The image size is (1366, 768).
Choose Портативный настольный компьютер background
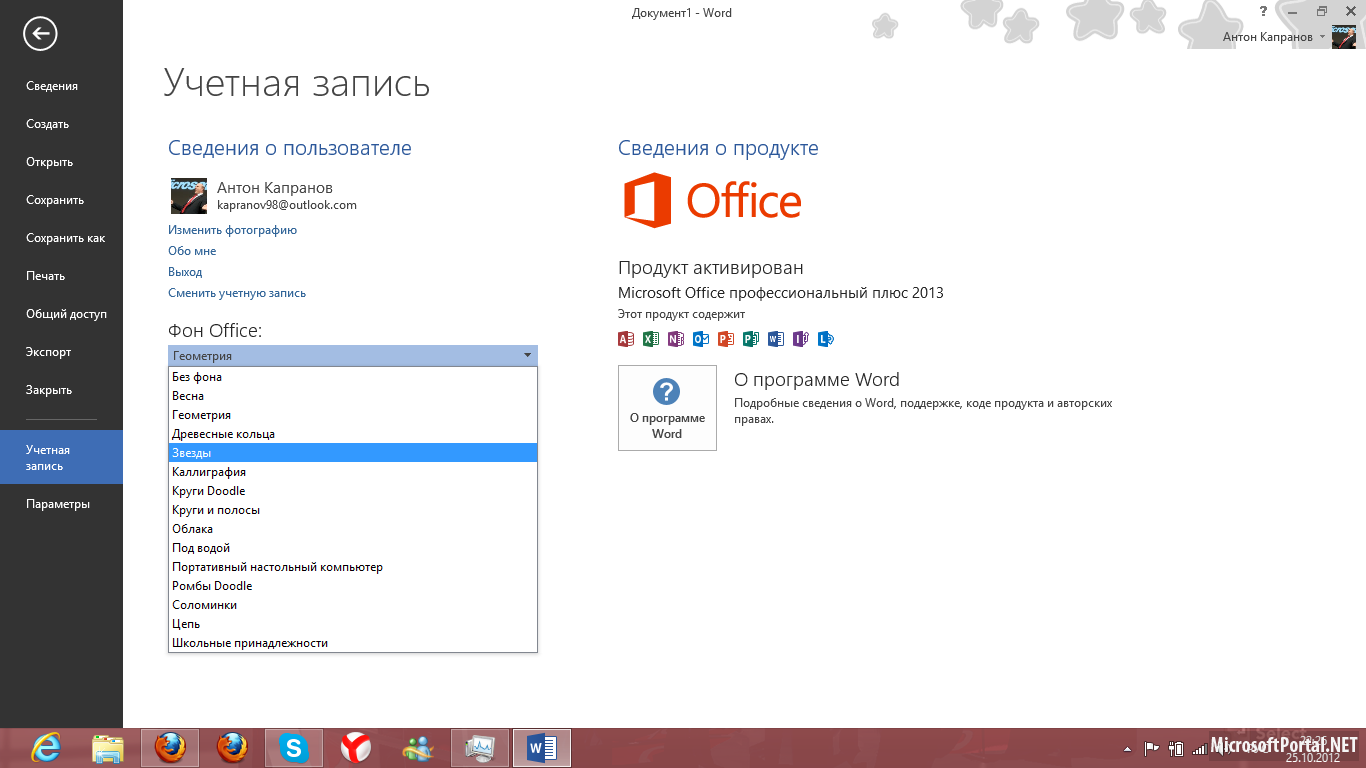pyautogui.click(x=353, y=567)
